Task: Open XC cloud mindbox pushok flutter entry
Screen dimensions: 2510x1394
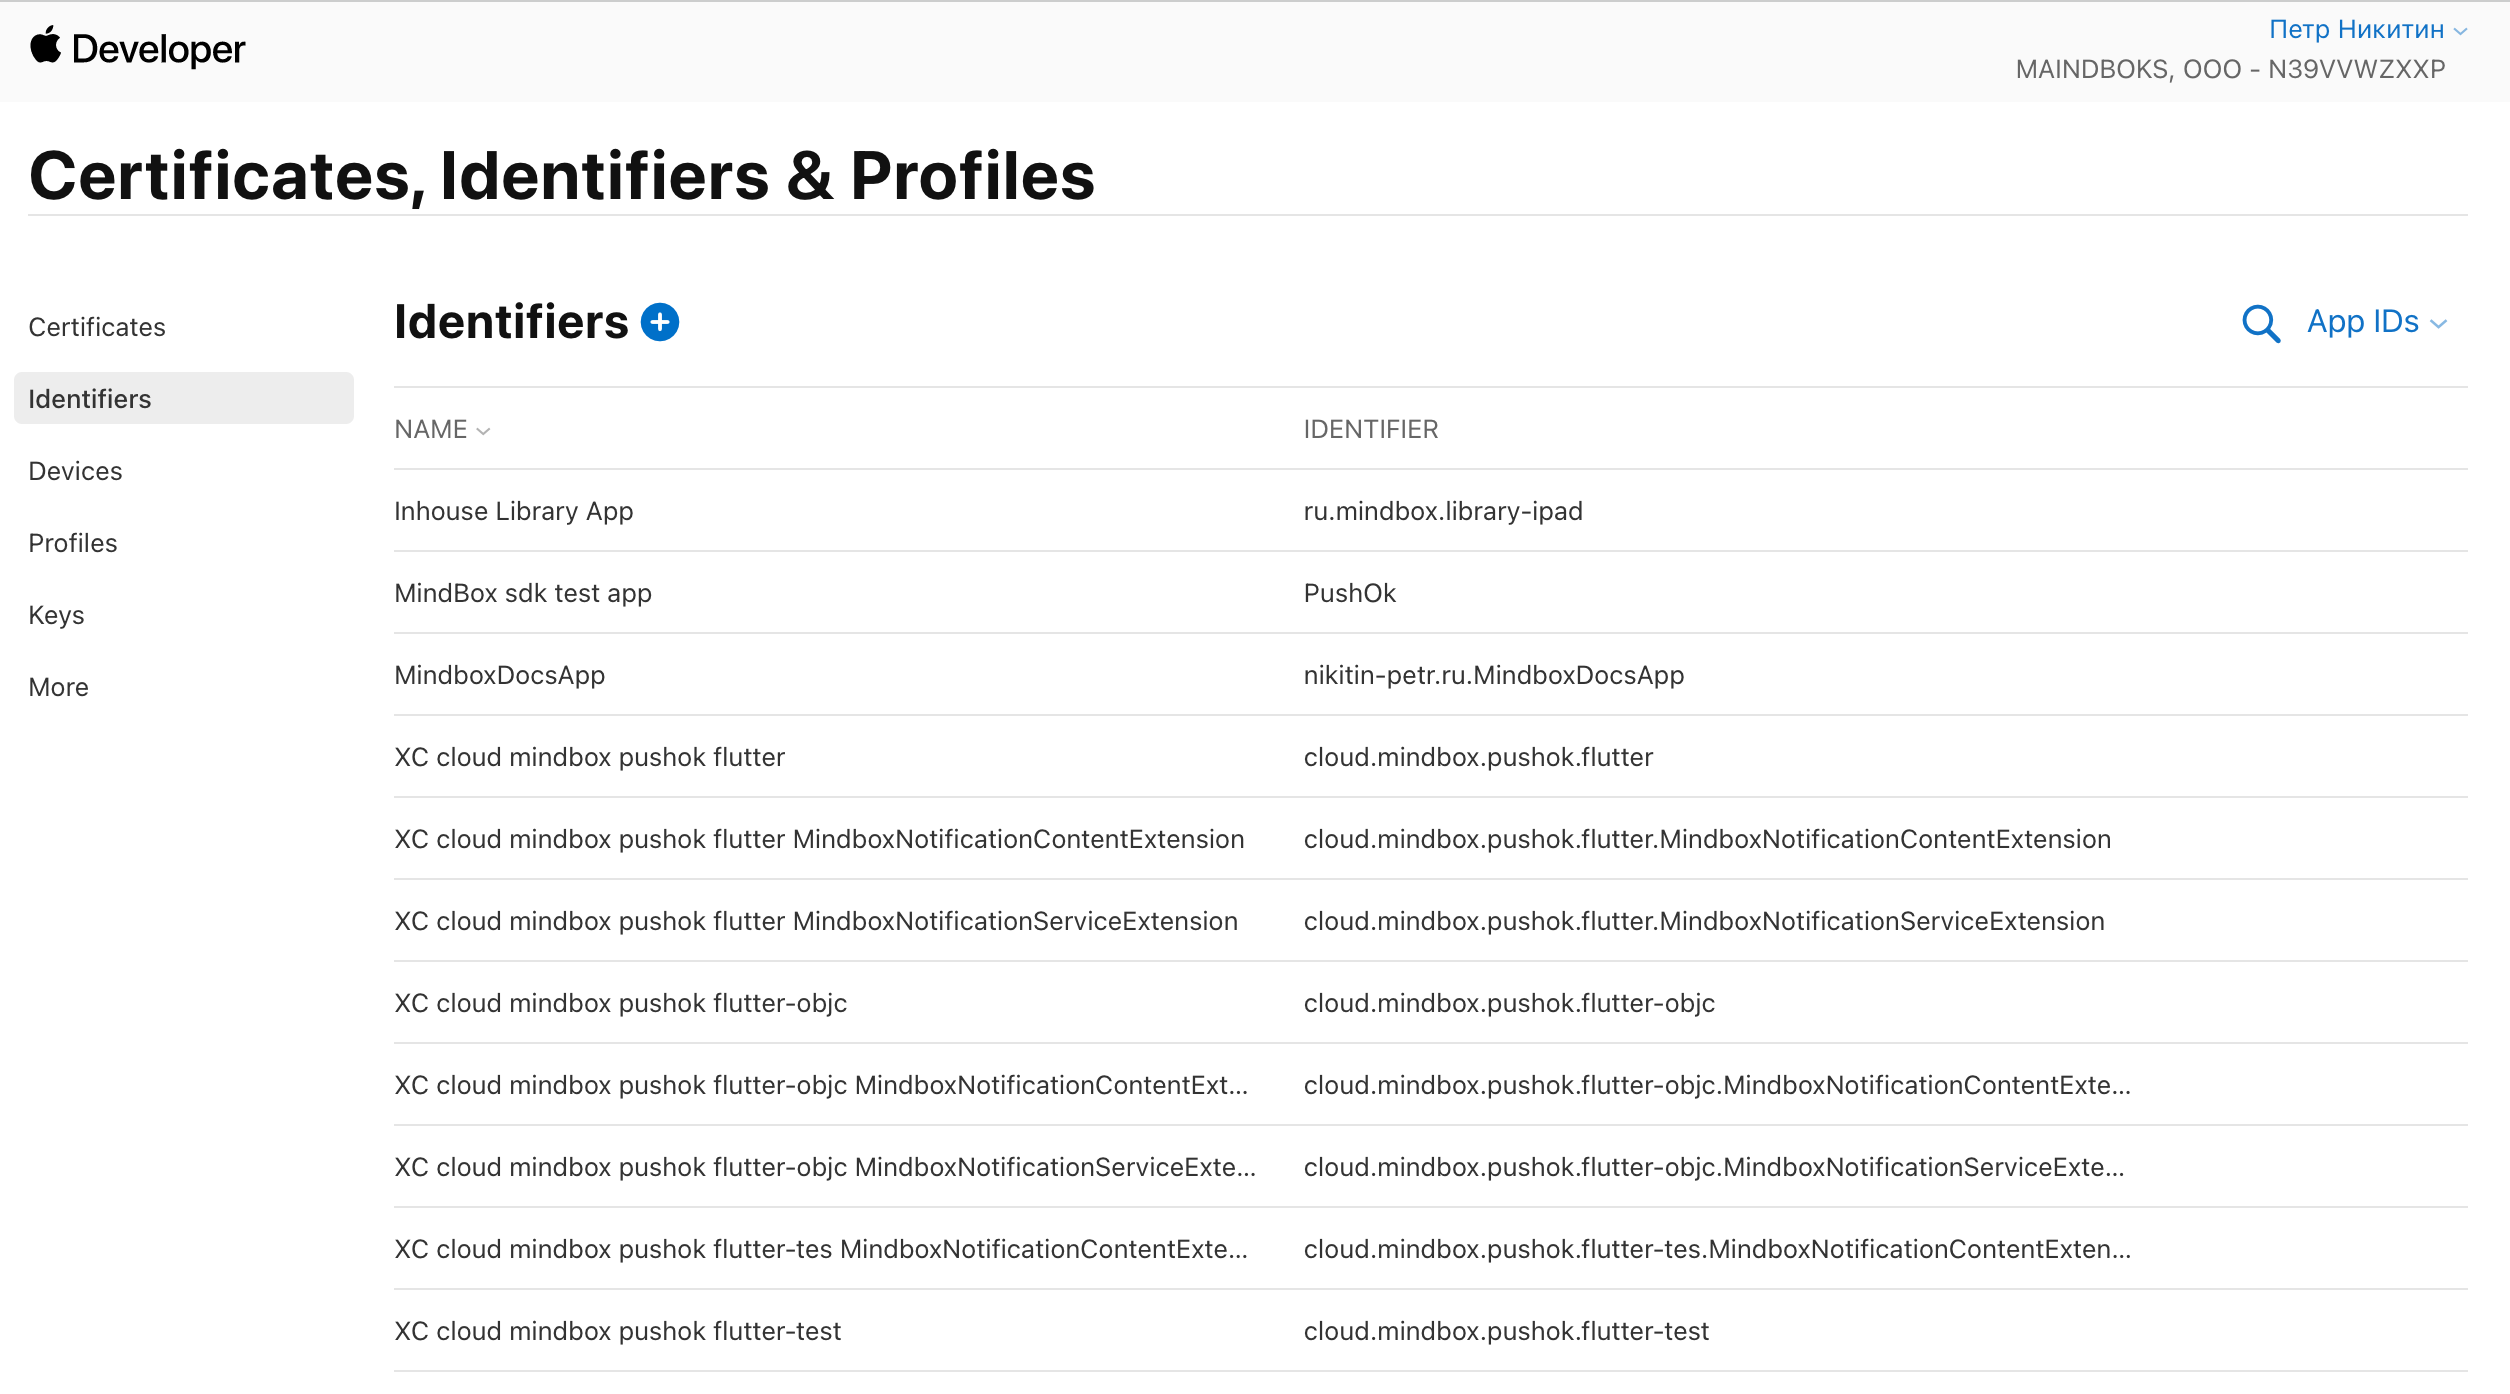Action: point(590,757)
